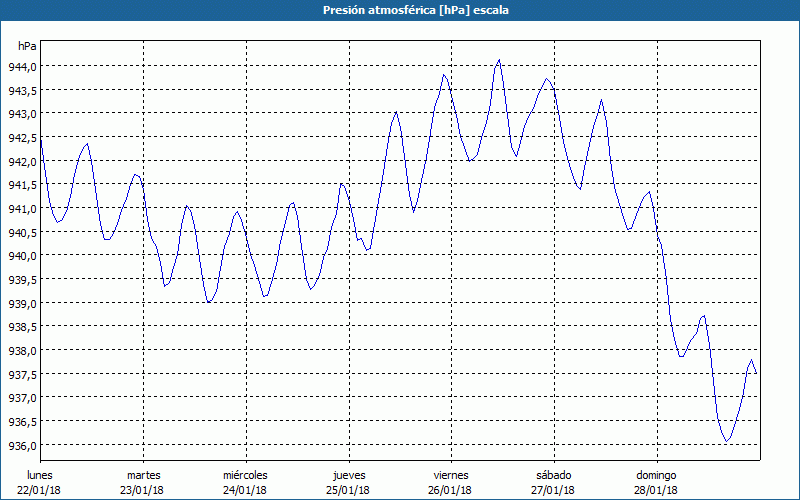The width and height of the screenshot is (800, 500).
Task: Click the "jueves" day label
Action: tap(348, 474)
